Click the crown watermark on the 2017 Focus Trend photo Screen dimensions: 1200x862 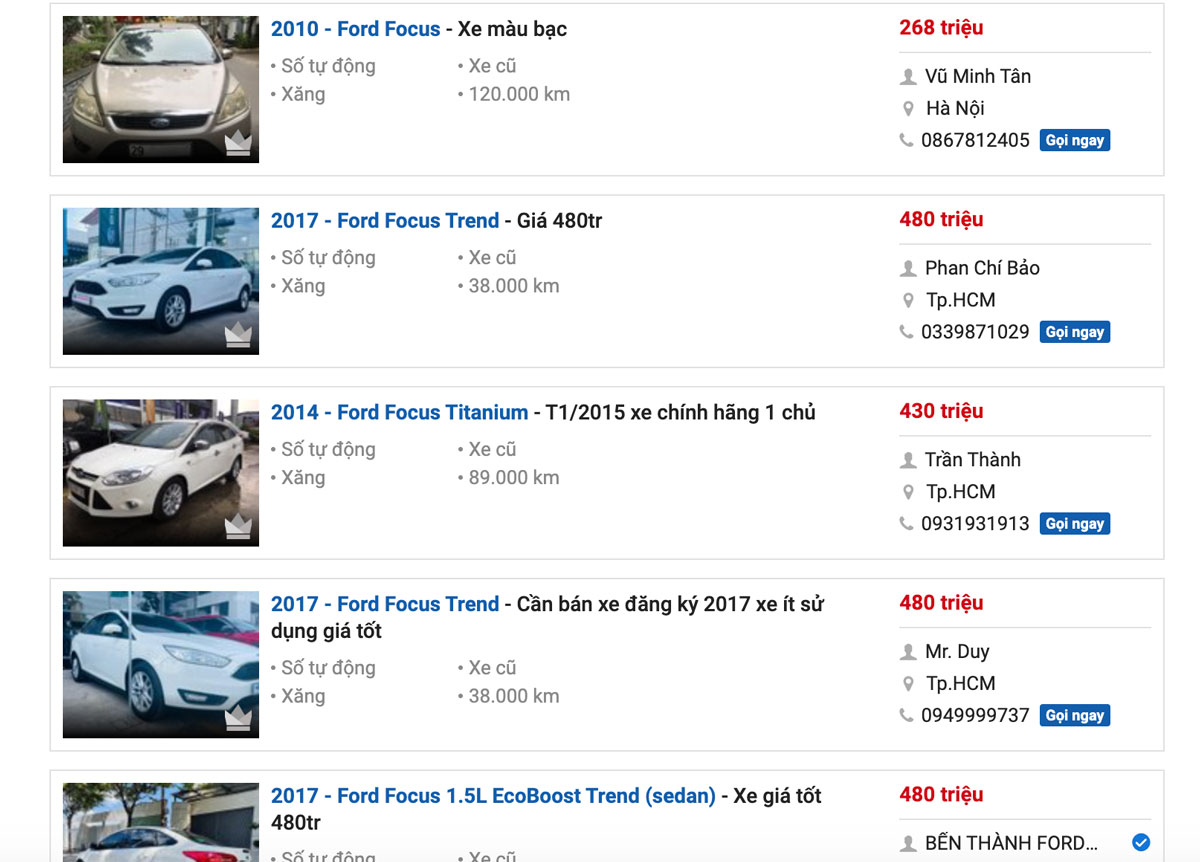coord(236,334)
